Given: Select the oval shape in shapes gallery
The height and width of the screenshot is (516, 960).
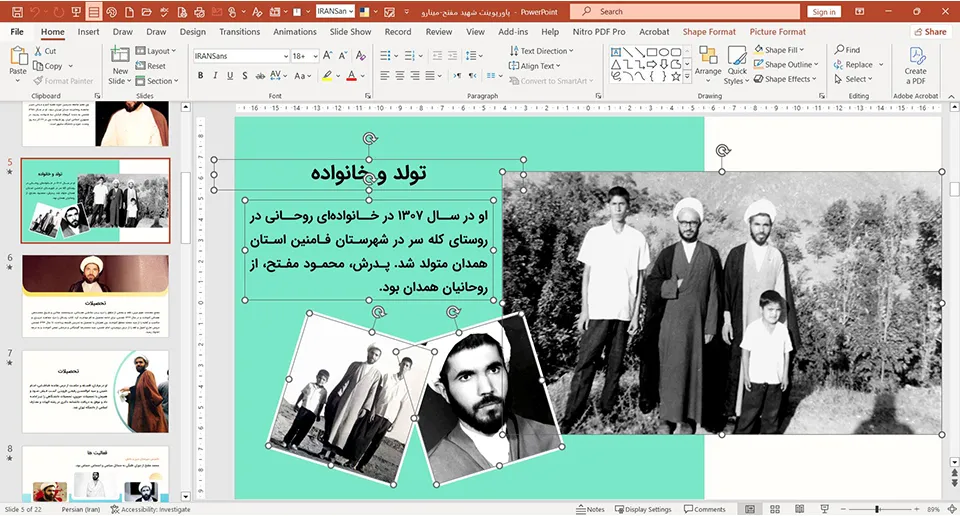Looking at the screenshot, I should (x=664, y=52).
